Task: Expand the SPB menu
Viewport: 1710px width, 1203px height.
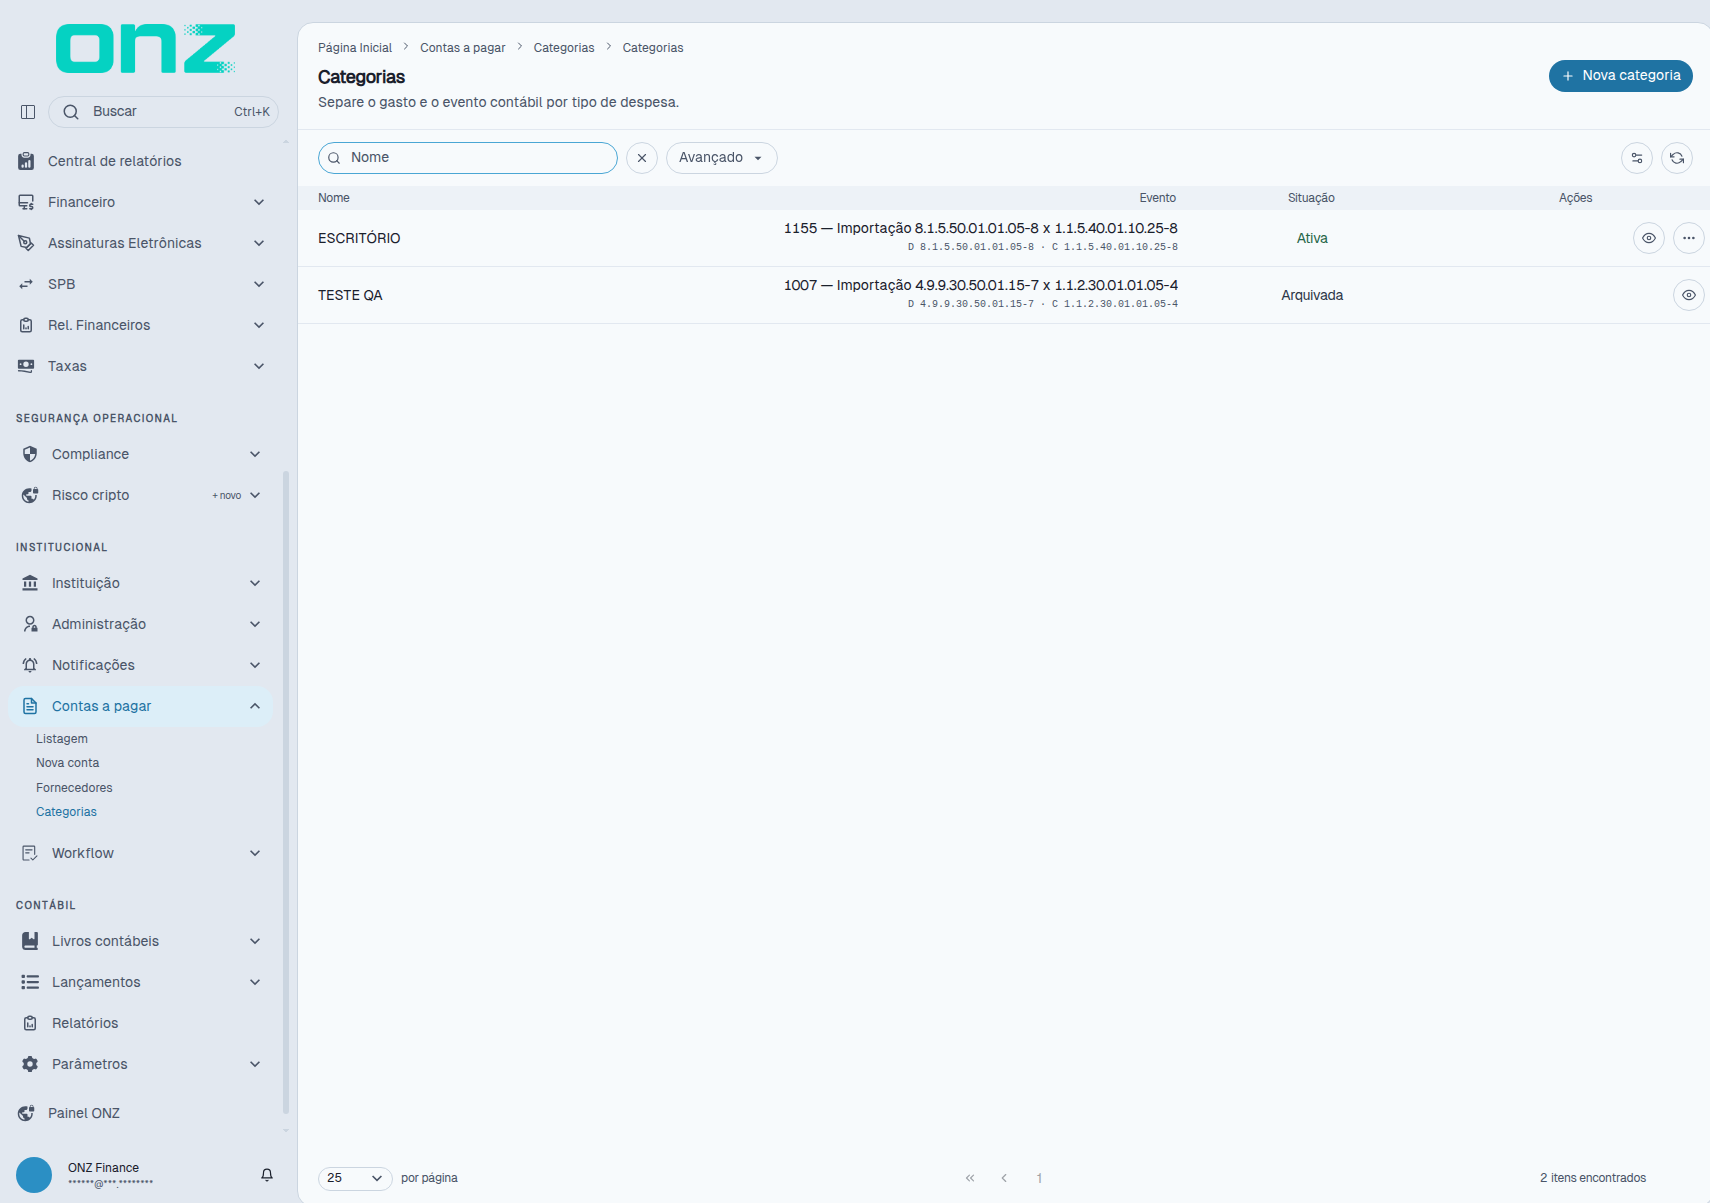Action: pyautogui.click(x=143, y=284)
